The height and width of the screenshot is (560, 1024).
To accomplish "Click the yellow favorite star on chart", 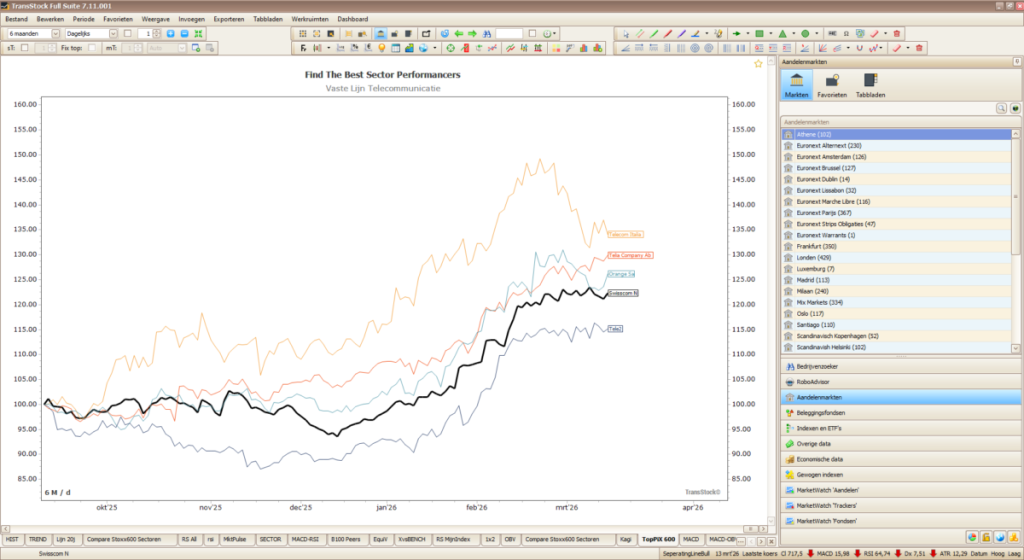I will tap(758, 63).
